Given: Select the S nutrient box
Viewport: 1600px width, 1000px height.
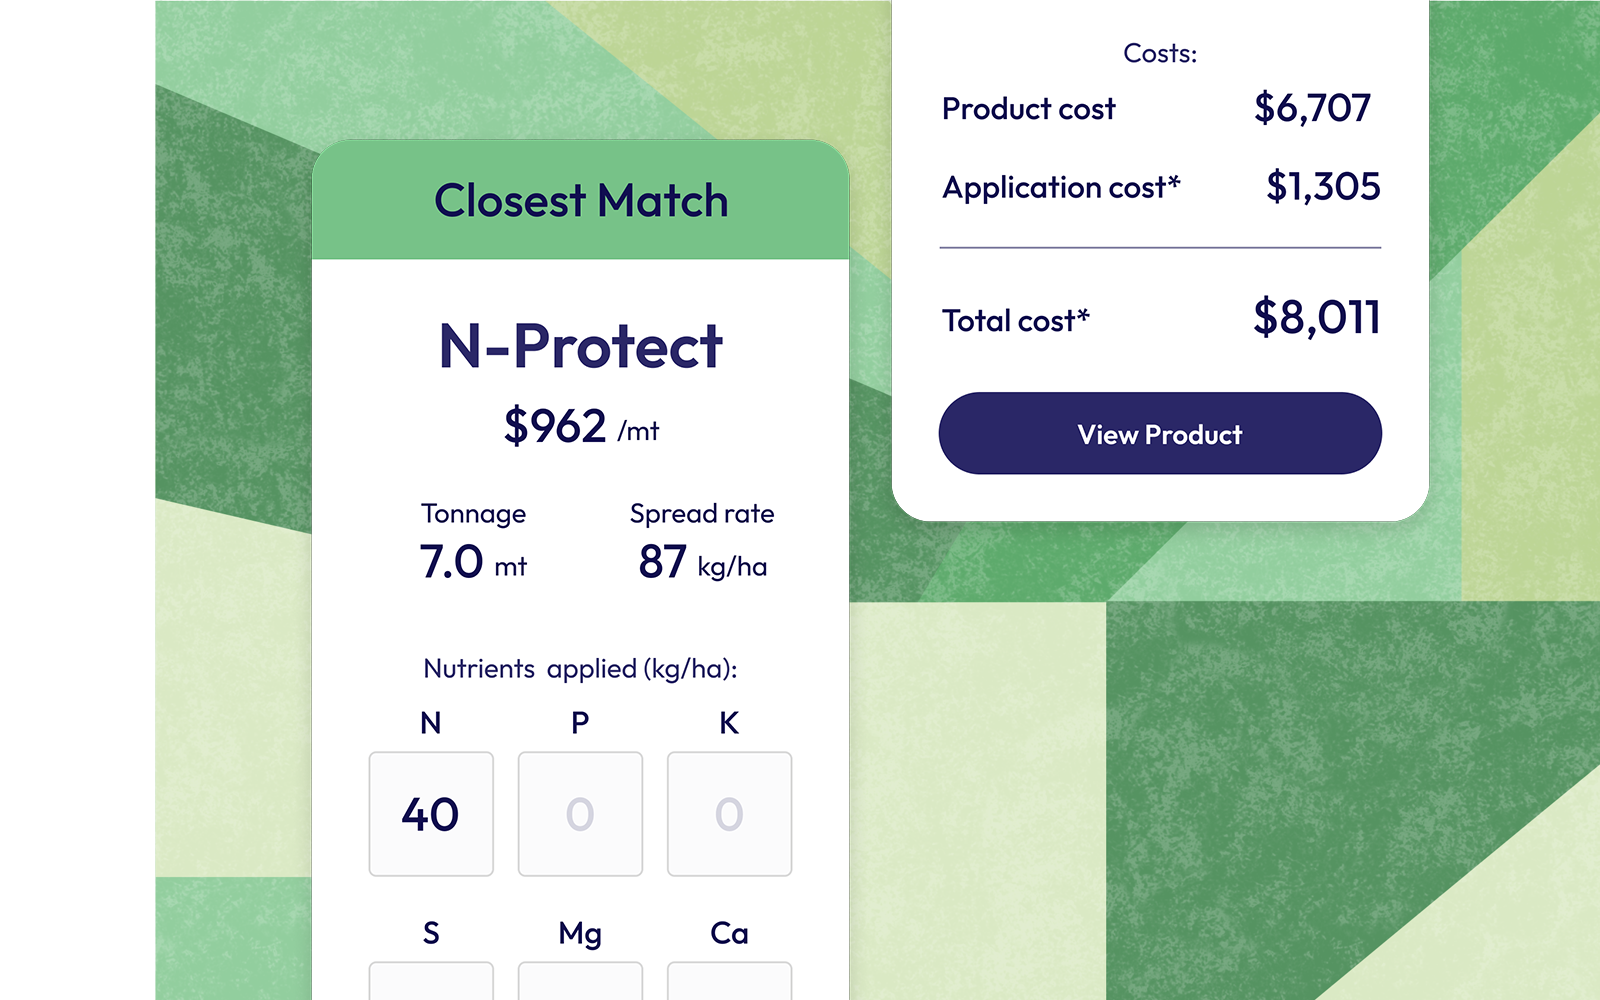Looking at the screenshot, I should point(431,981).
